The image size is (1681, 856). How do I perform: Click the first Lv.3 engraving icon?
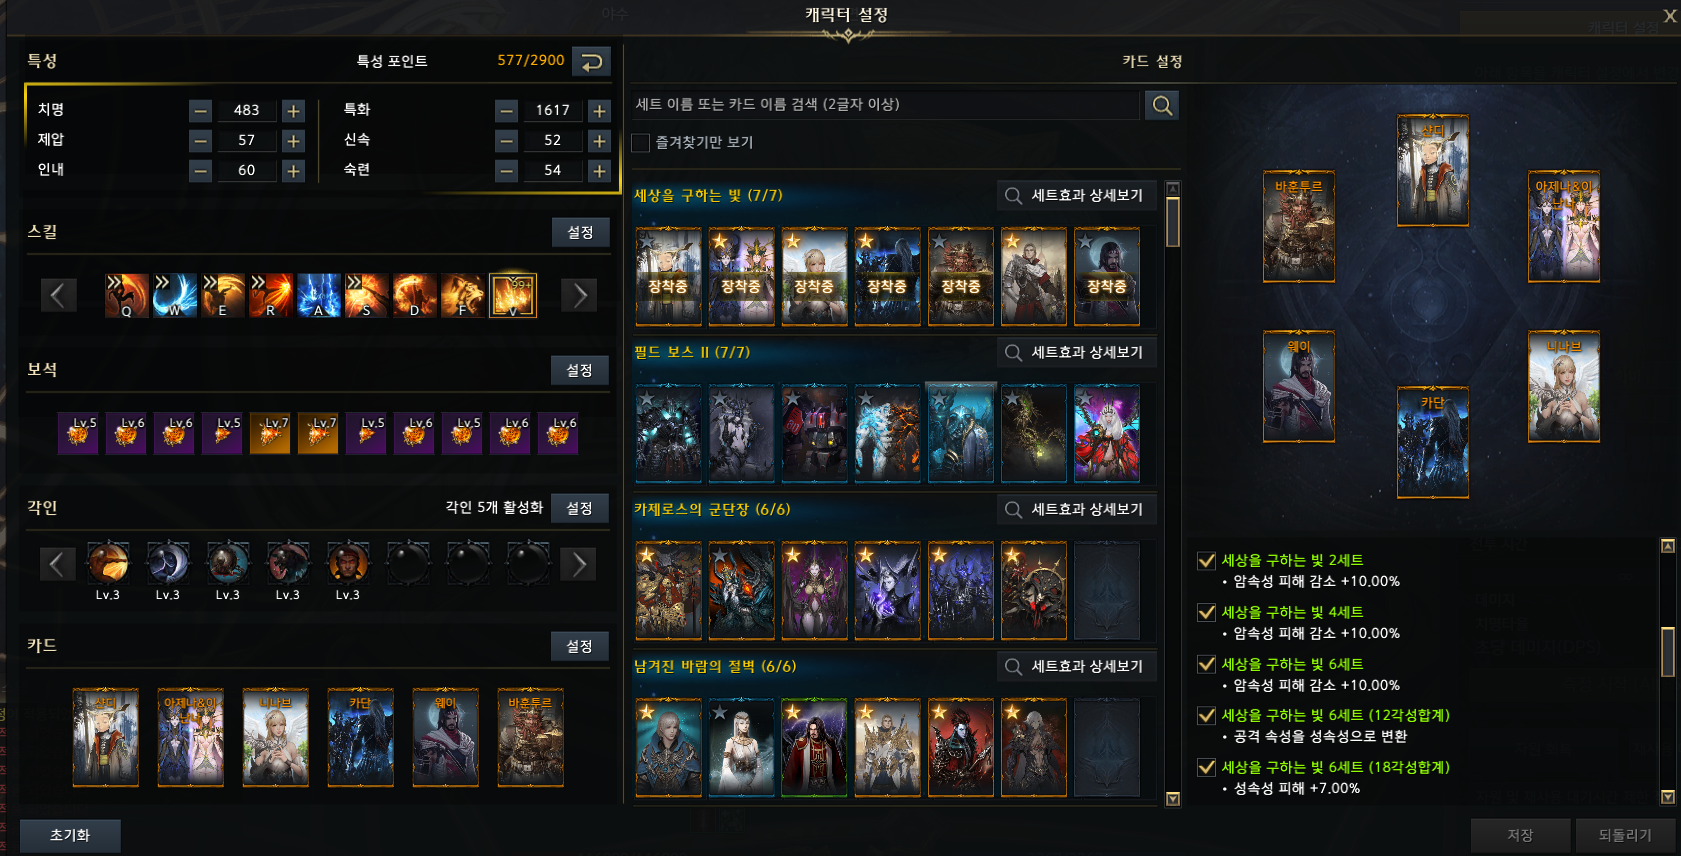tap(108, 563)
